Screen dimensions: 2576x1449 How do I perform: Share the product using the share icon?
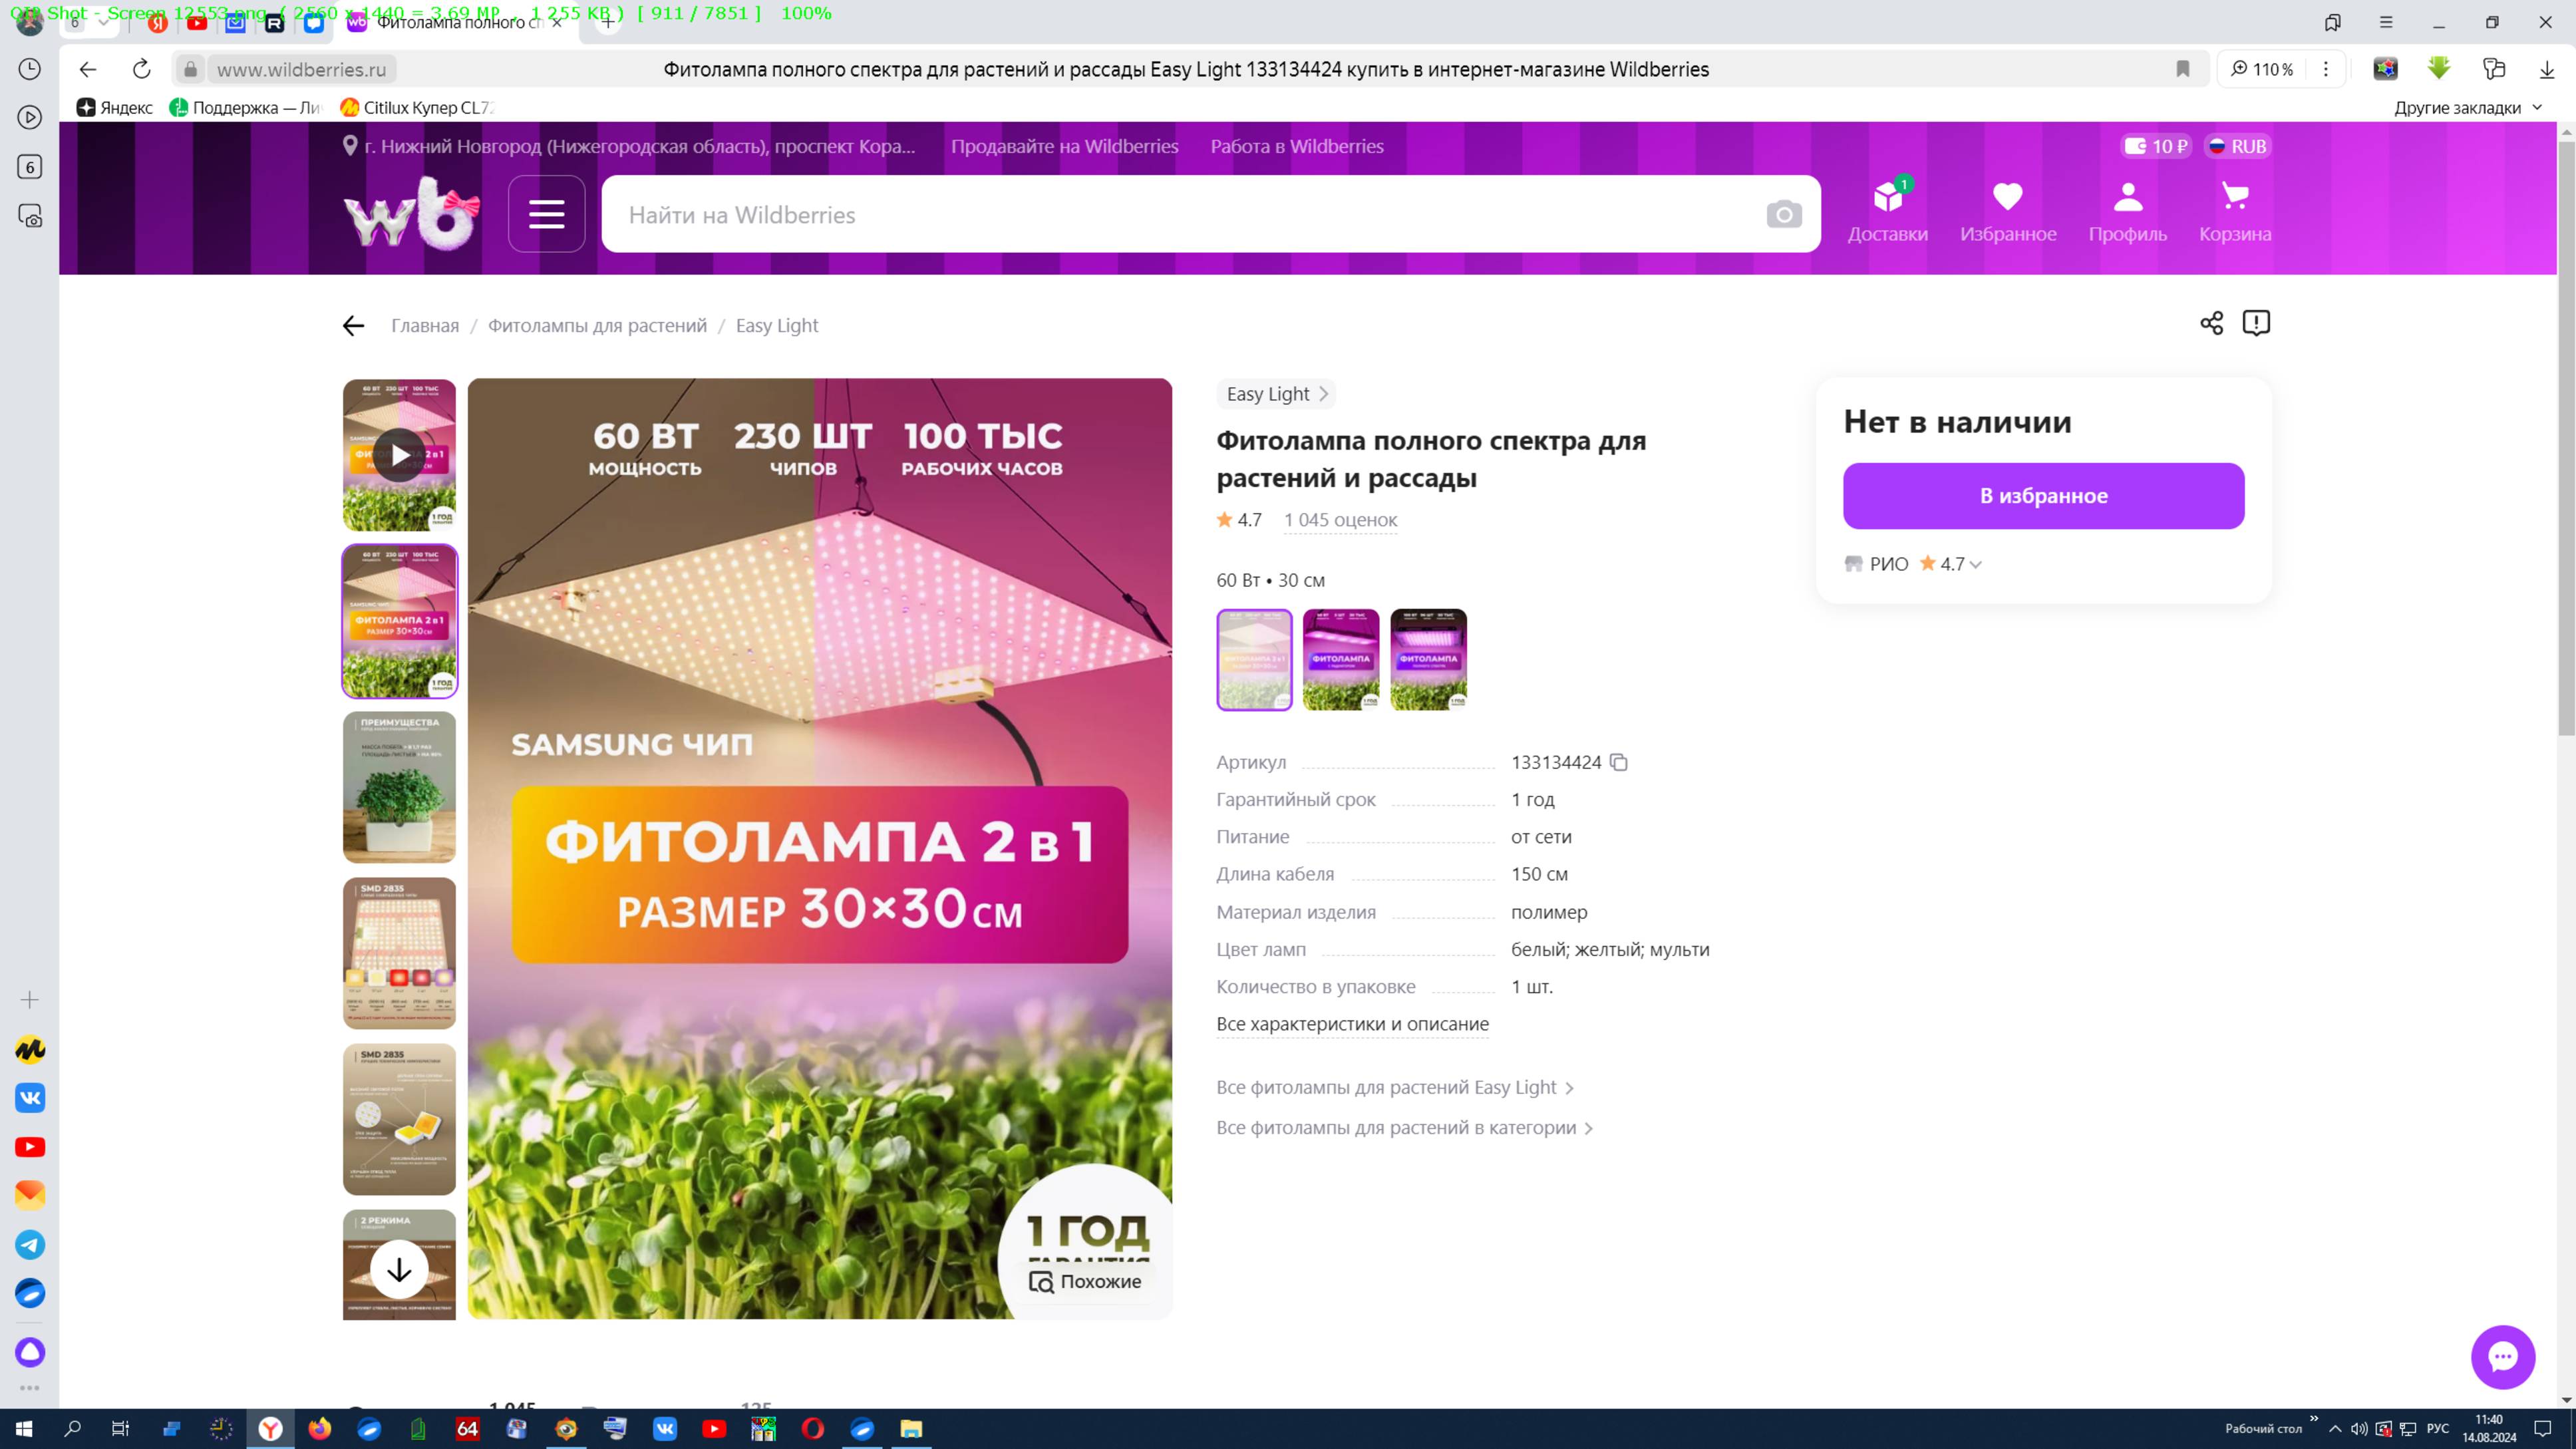(x=2212, y=323)
